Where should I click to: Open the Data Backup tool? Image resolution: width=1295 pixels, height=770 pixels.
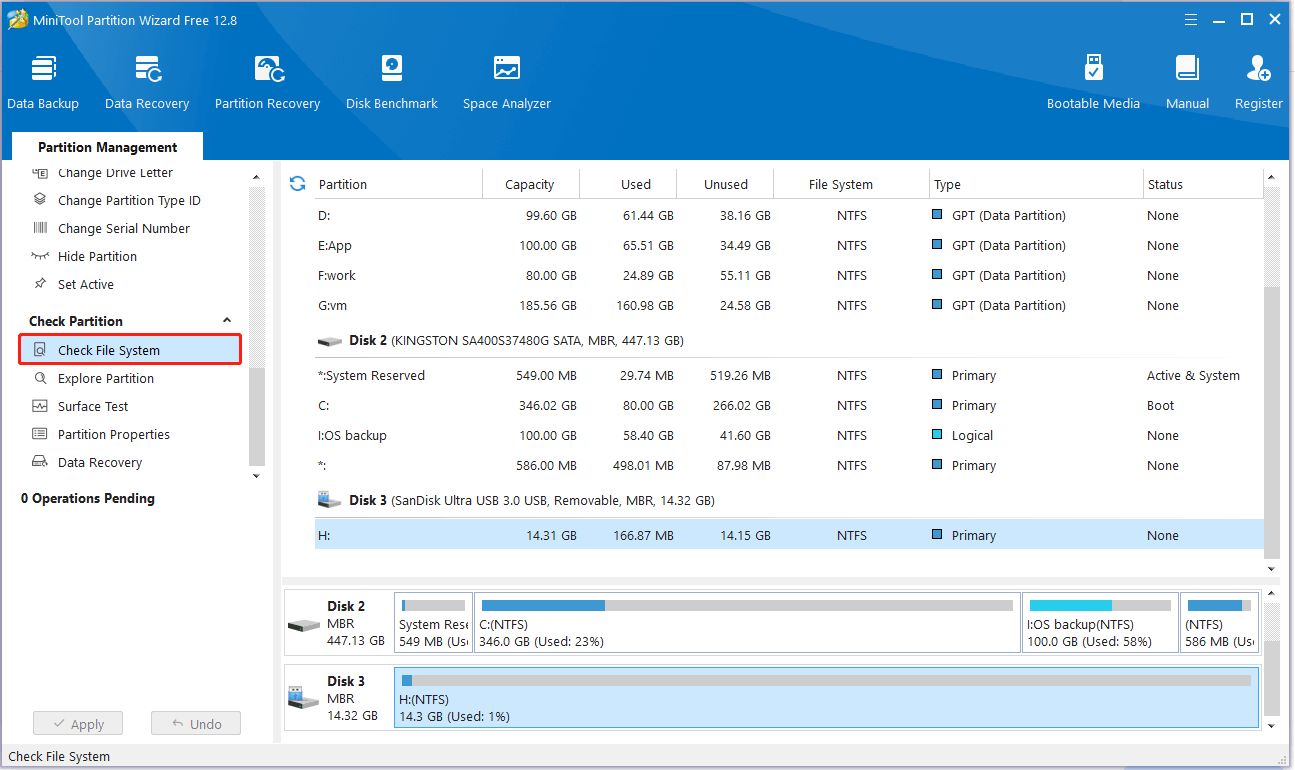[43, 82]
